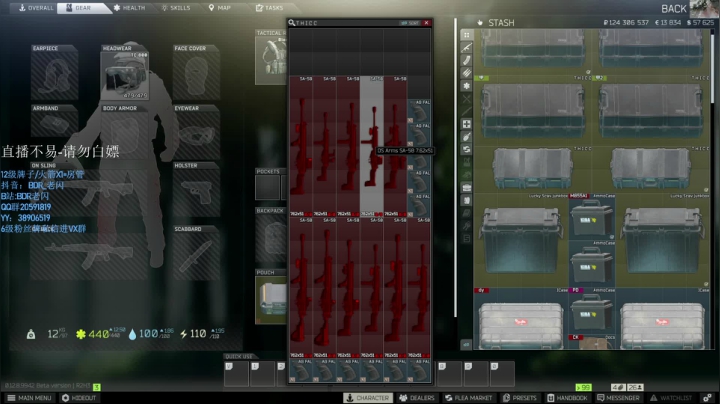This screenshot has height=404, width=720.
Task: Sort items in THICC window
Action: coord(409,22)
